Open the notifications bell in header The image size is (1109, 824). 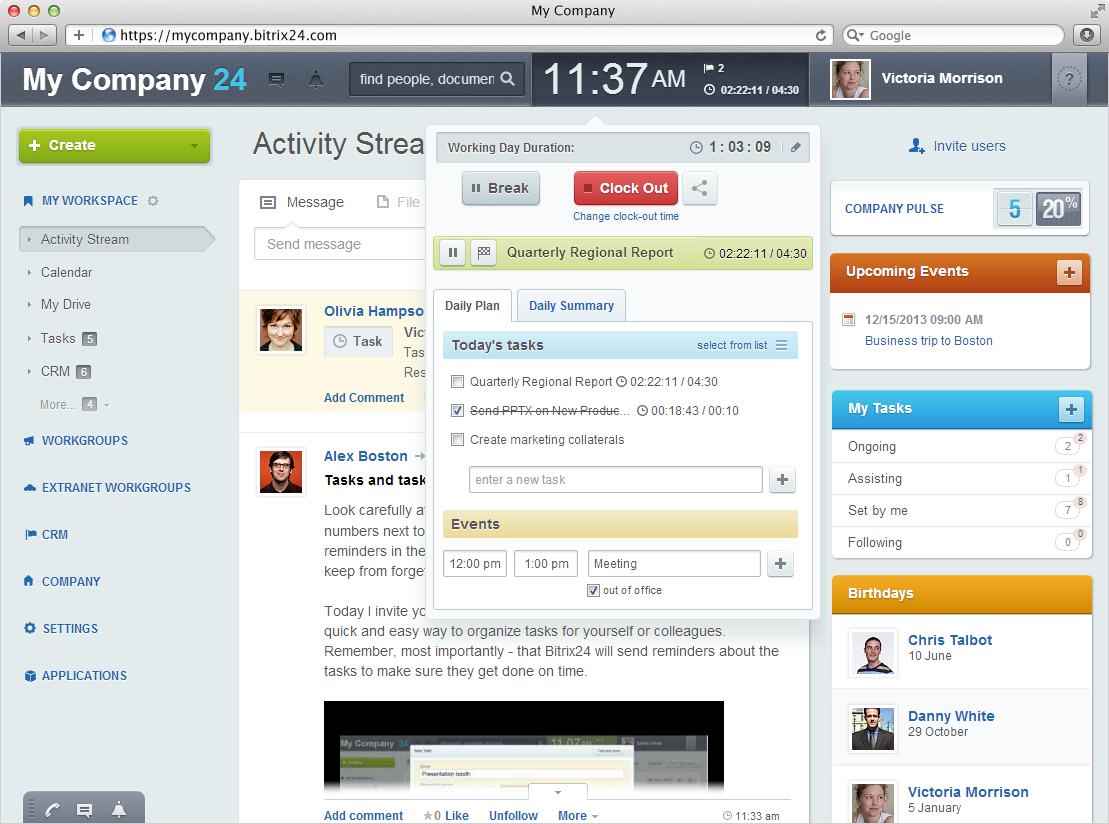point(316,80)
